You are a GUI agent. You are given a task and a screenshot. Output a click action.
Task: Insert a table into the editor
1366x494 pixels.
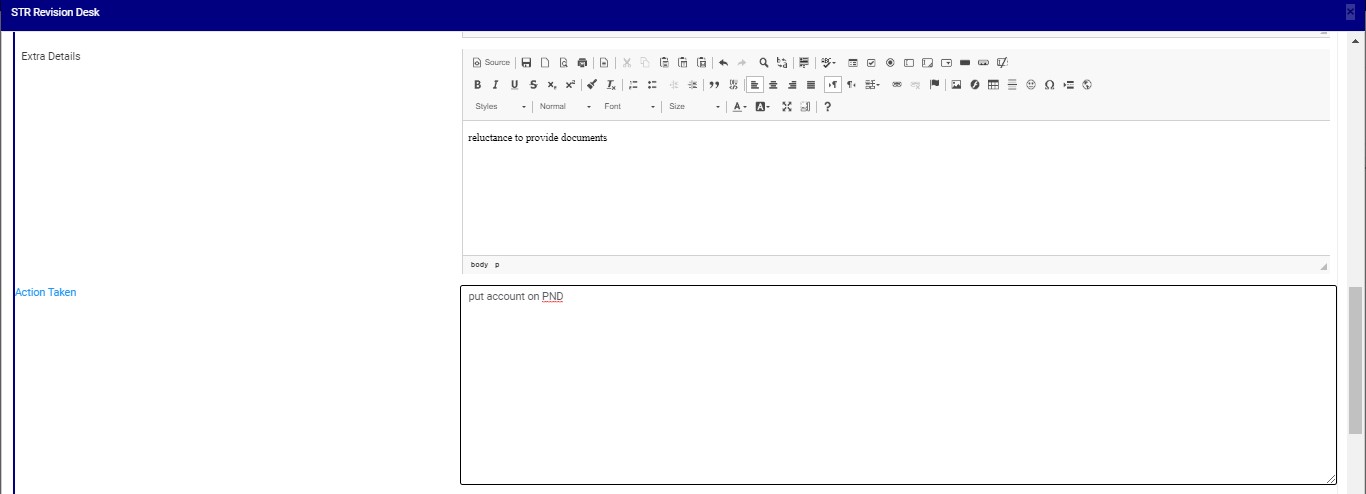click(993, 85)
